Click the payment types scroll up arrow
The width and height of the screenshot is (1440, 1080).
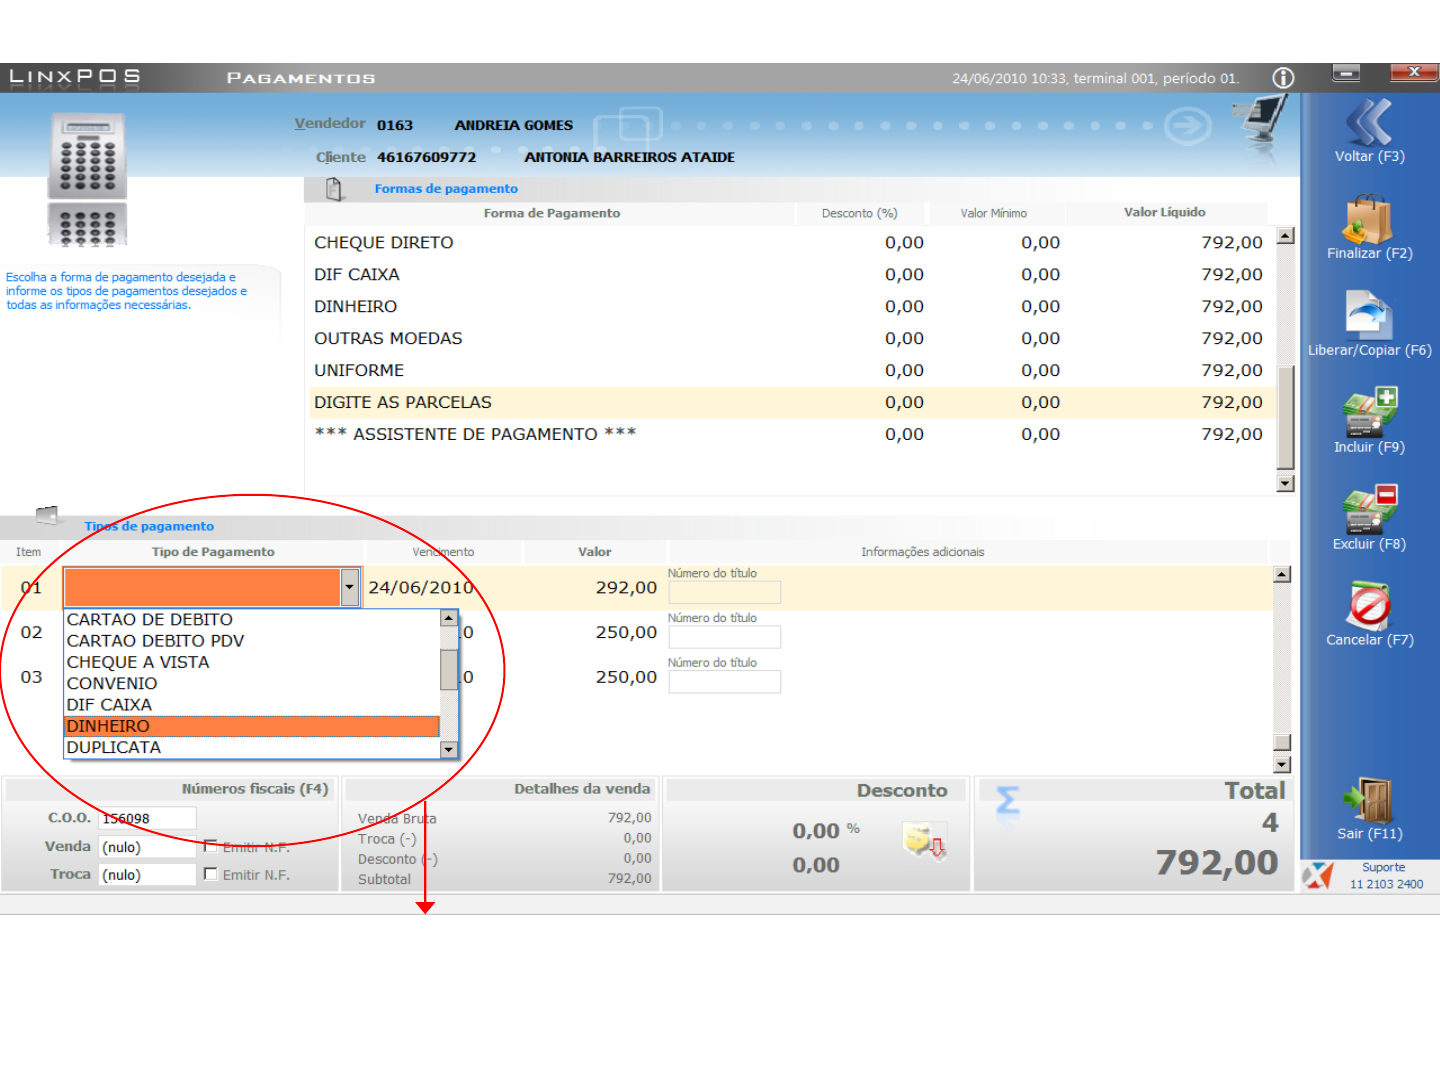point(1282,574)
